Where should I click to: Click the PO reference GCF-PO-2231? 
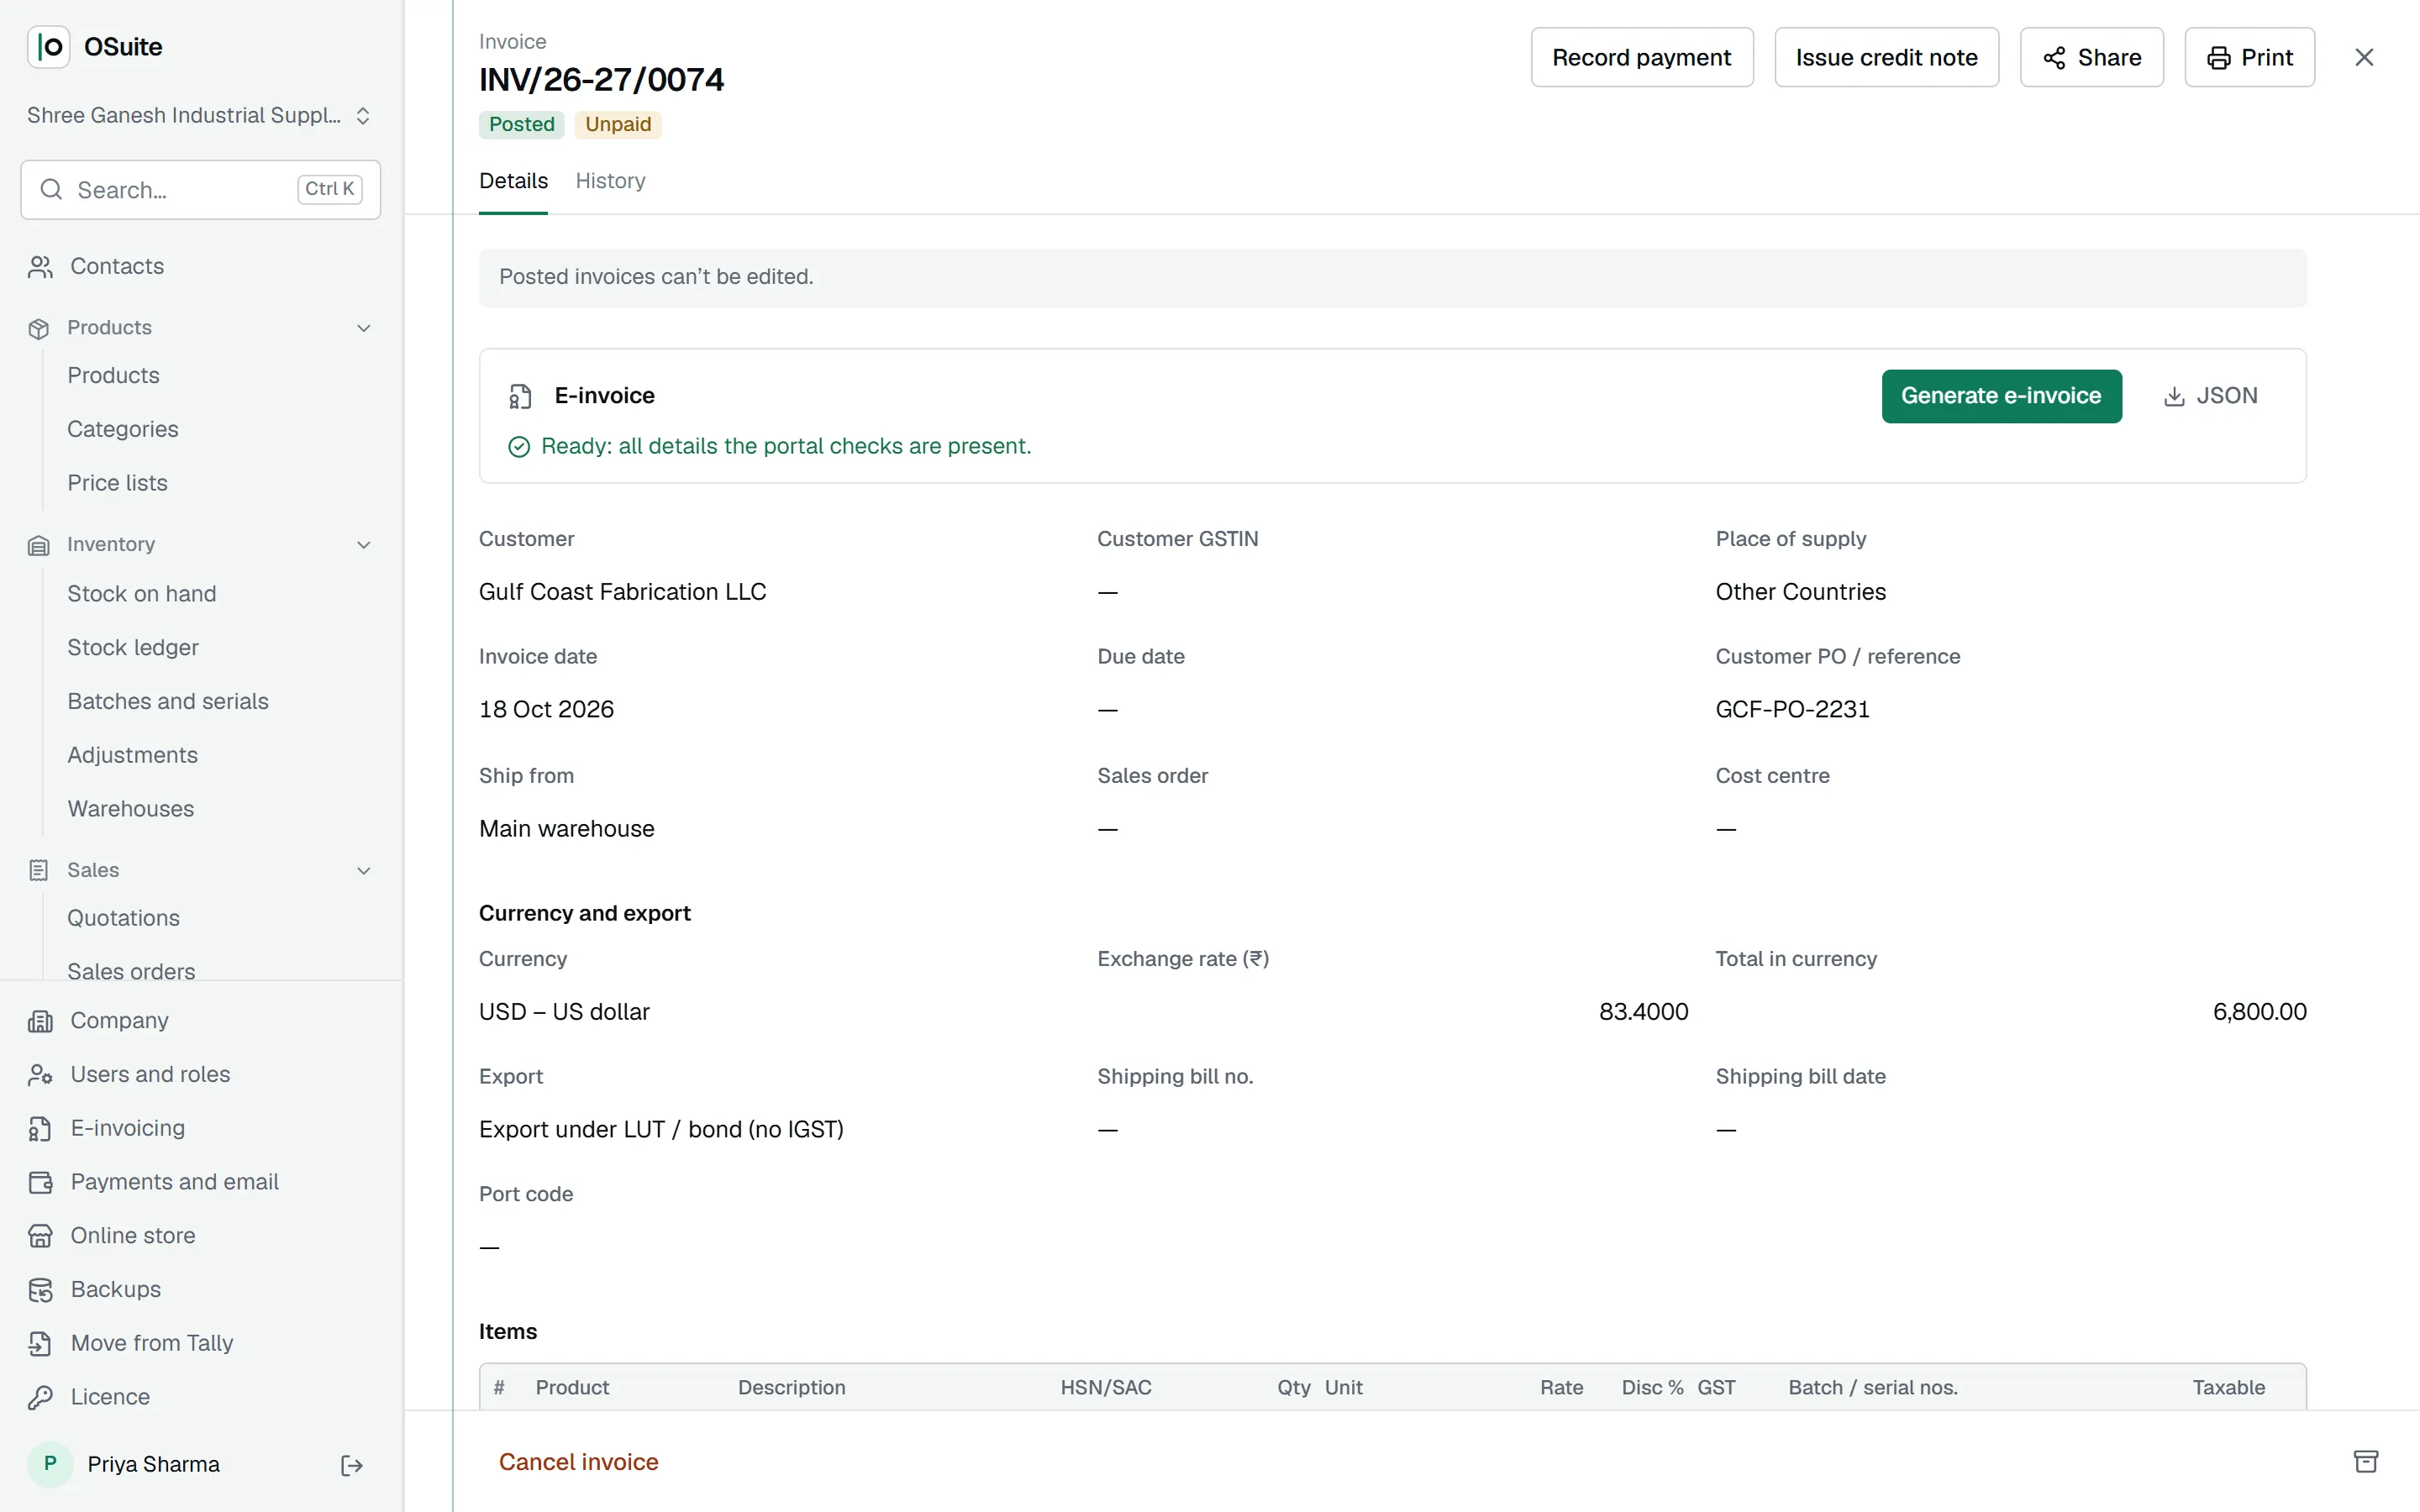click(1792, 710)
